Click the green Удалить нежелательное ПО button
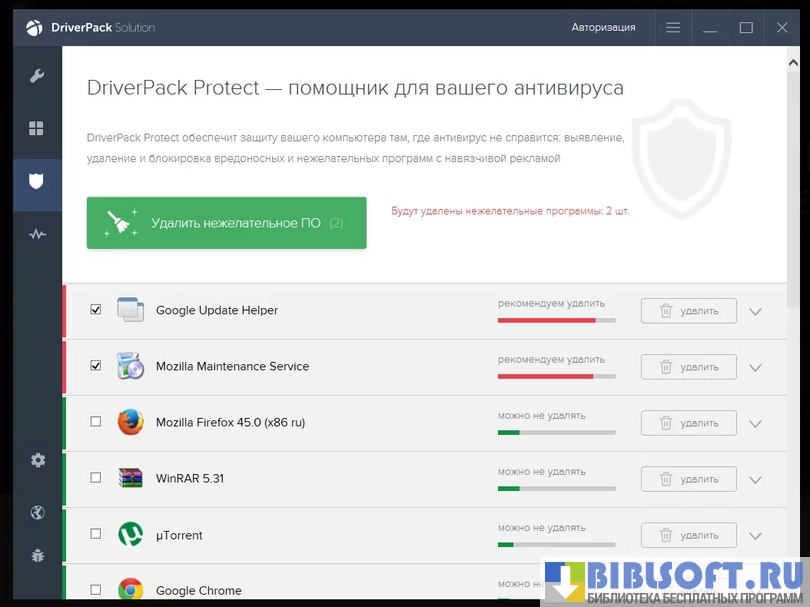810x607 pixels. tap(226, 223)
